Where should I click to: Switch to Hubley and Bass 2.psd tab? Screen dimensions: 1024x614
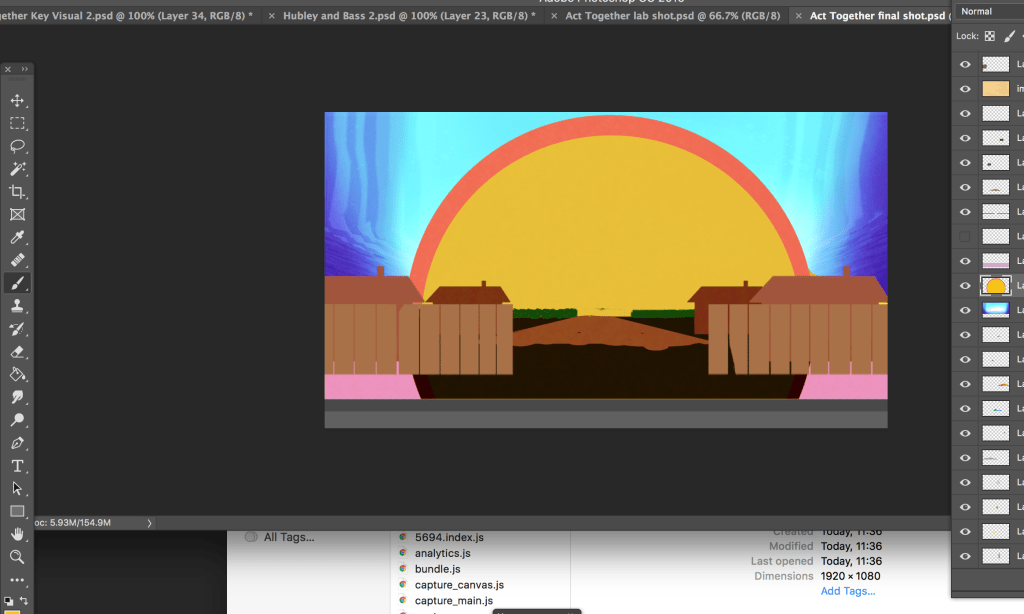click(x=408, y=16)
